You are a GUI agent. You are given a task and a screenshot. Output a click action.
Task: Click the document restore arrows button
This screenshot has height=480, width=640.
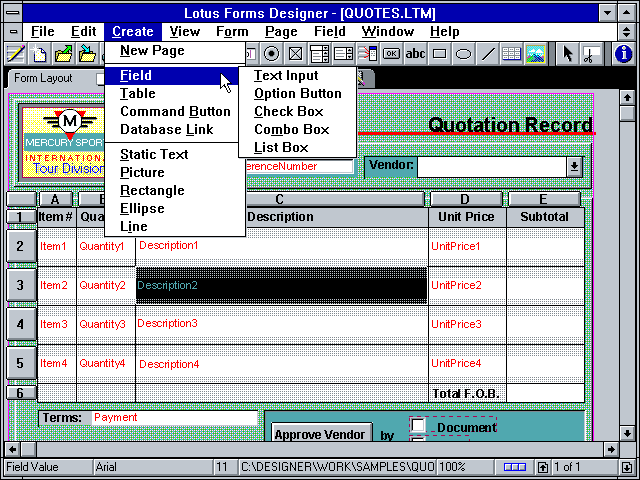(627, 31)
